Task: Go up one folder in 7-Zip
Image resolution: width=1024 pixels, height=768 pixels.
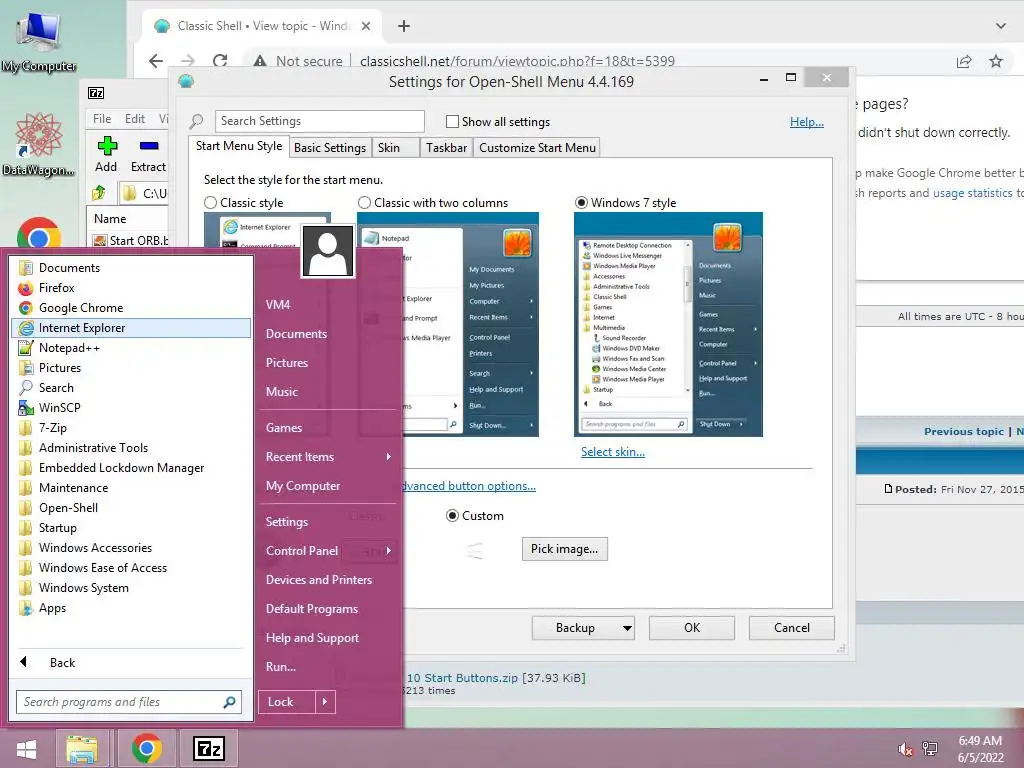Action: (99, 193)
